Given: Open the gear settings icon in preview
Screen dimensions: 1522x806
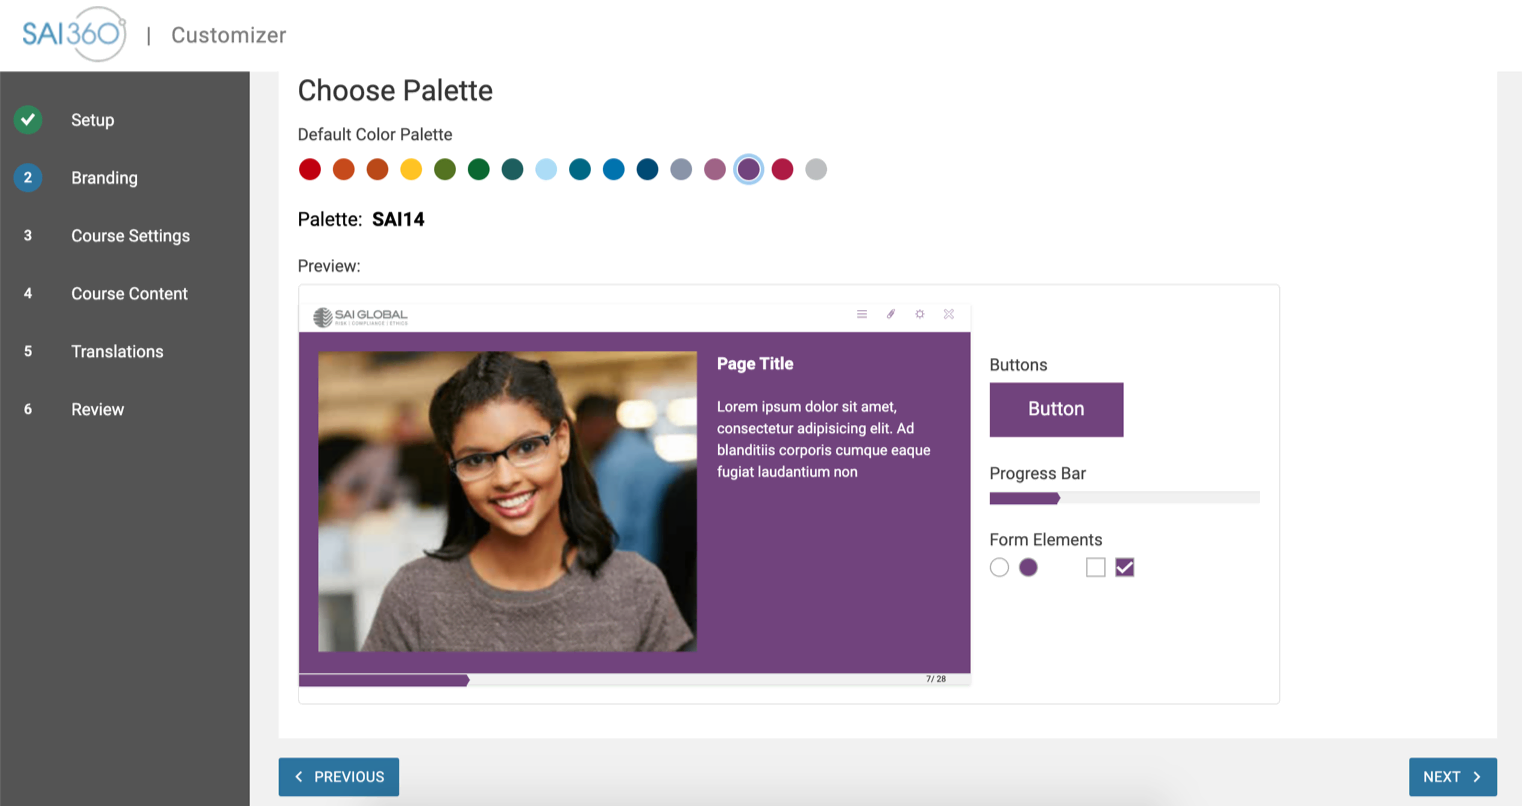Looking at the screenshot, I should pyautogui.click(x=919, y=314).
